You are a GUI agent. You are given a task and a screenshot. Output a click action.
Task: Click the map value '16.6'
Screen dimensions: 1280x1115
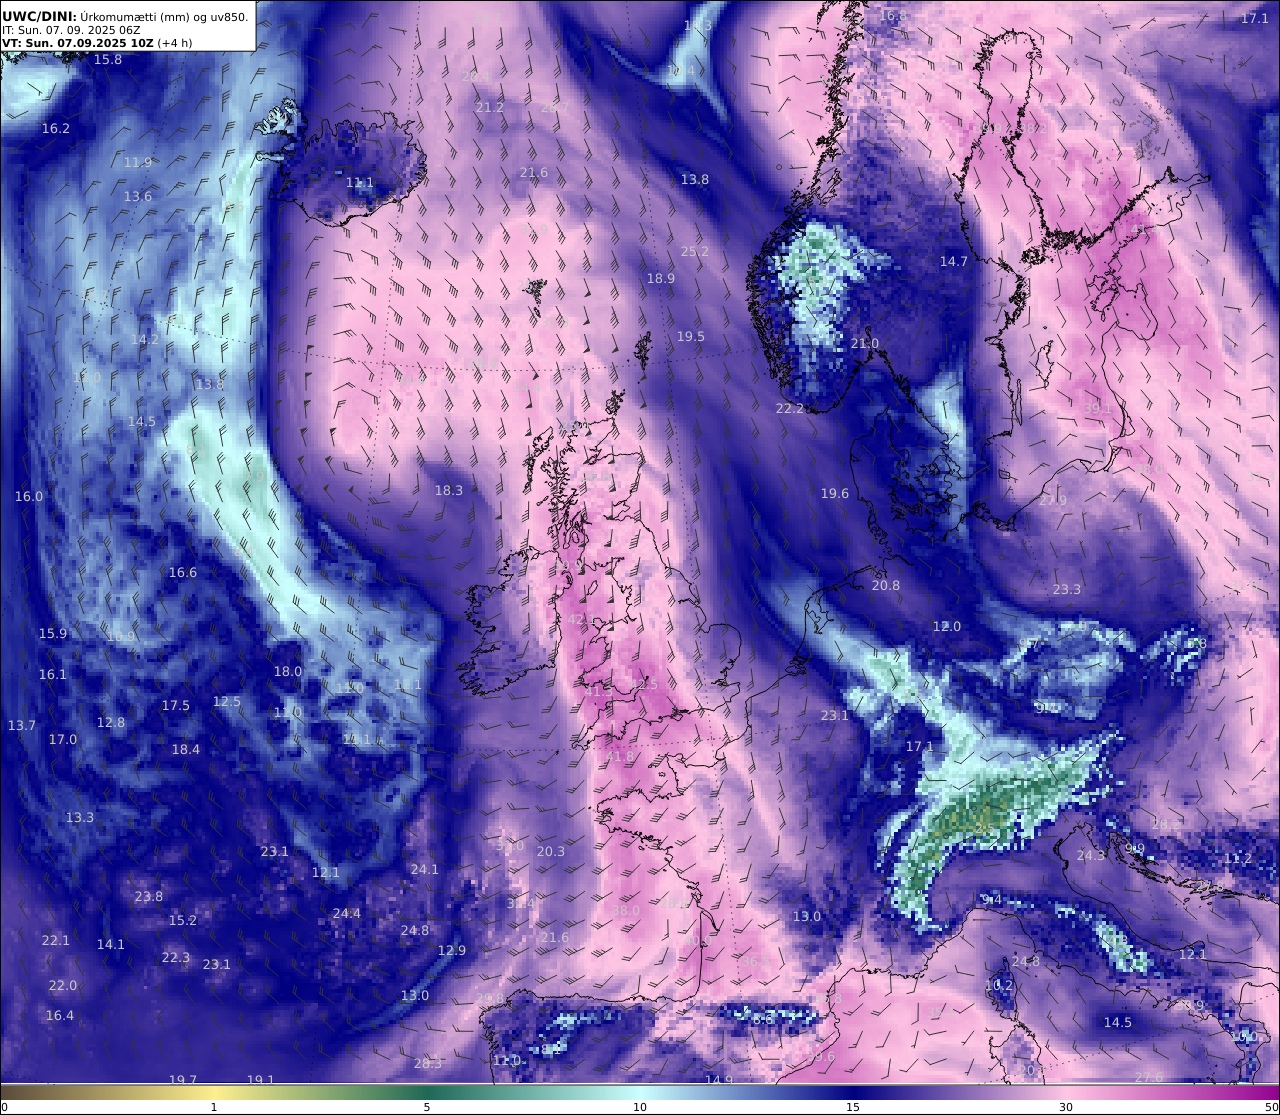tap(183, 573)
